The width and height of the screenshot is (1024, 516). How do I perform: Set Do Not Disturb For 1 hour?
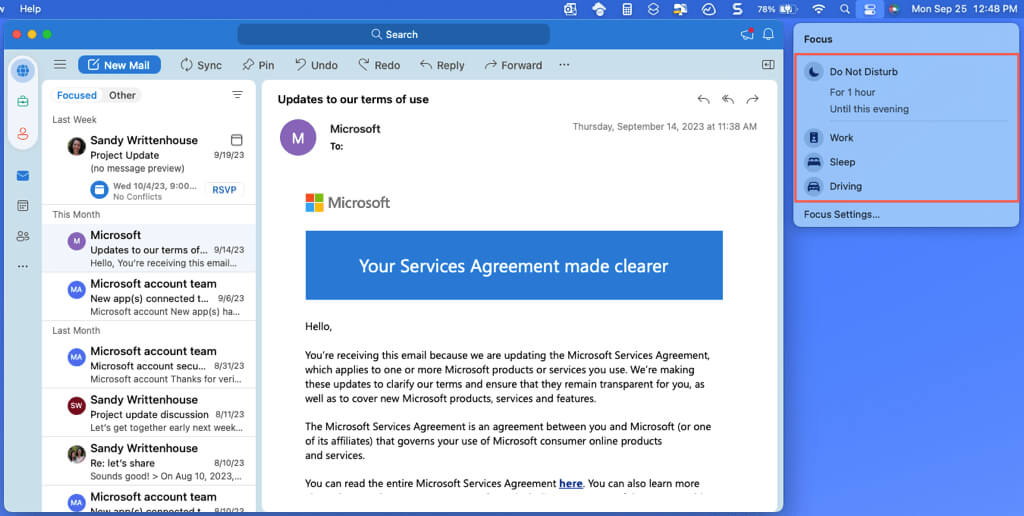pyautogui.click(x=852, y=92)
